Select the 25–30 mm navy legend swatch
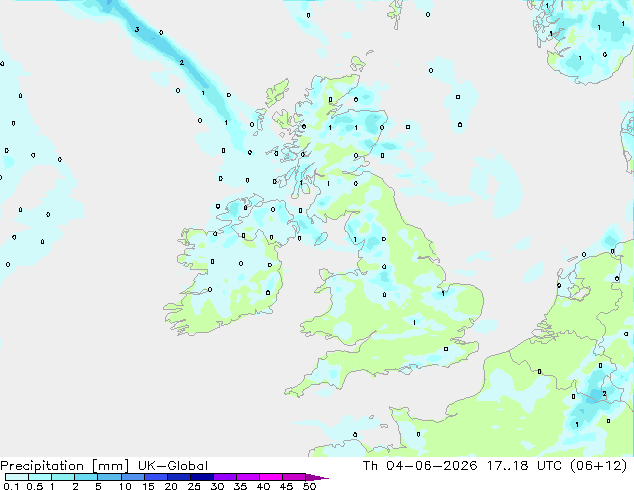The width and height of the screenshot is (634, 490). coord(201,477)
